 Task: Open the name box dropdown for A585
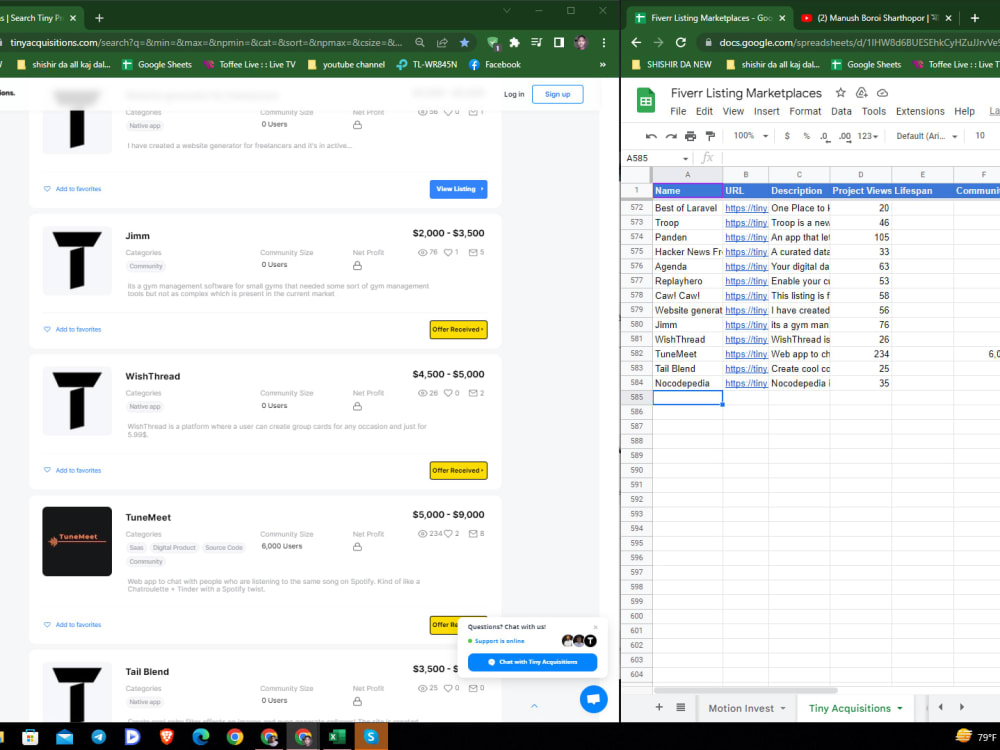click(x=686, y=158)
